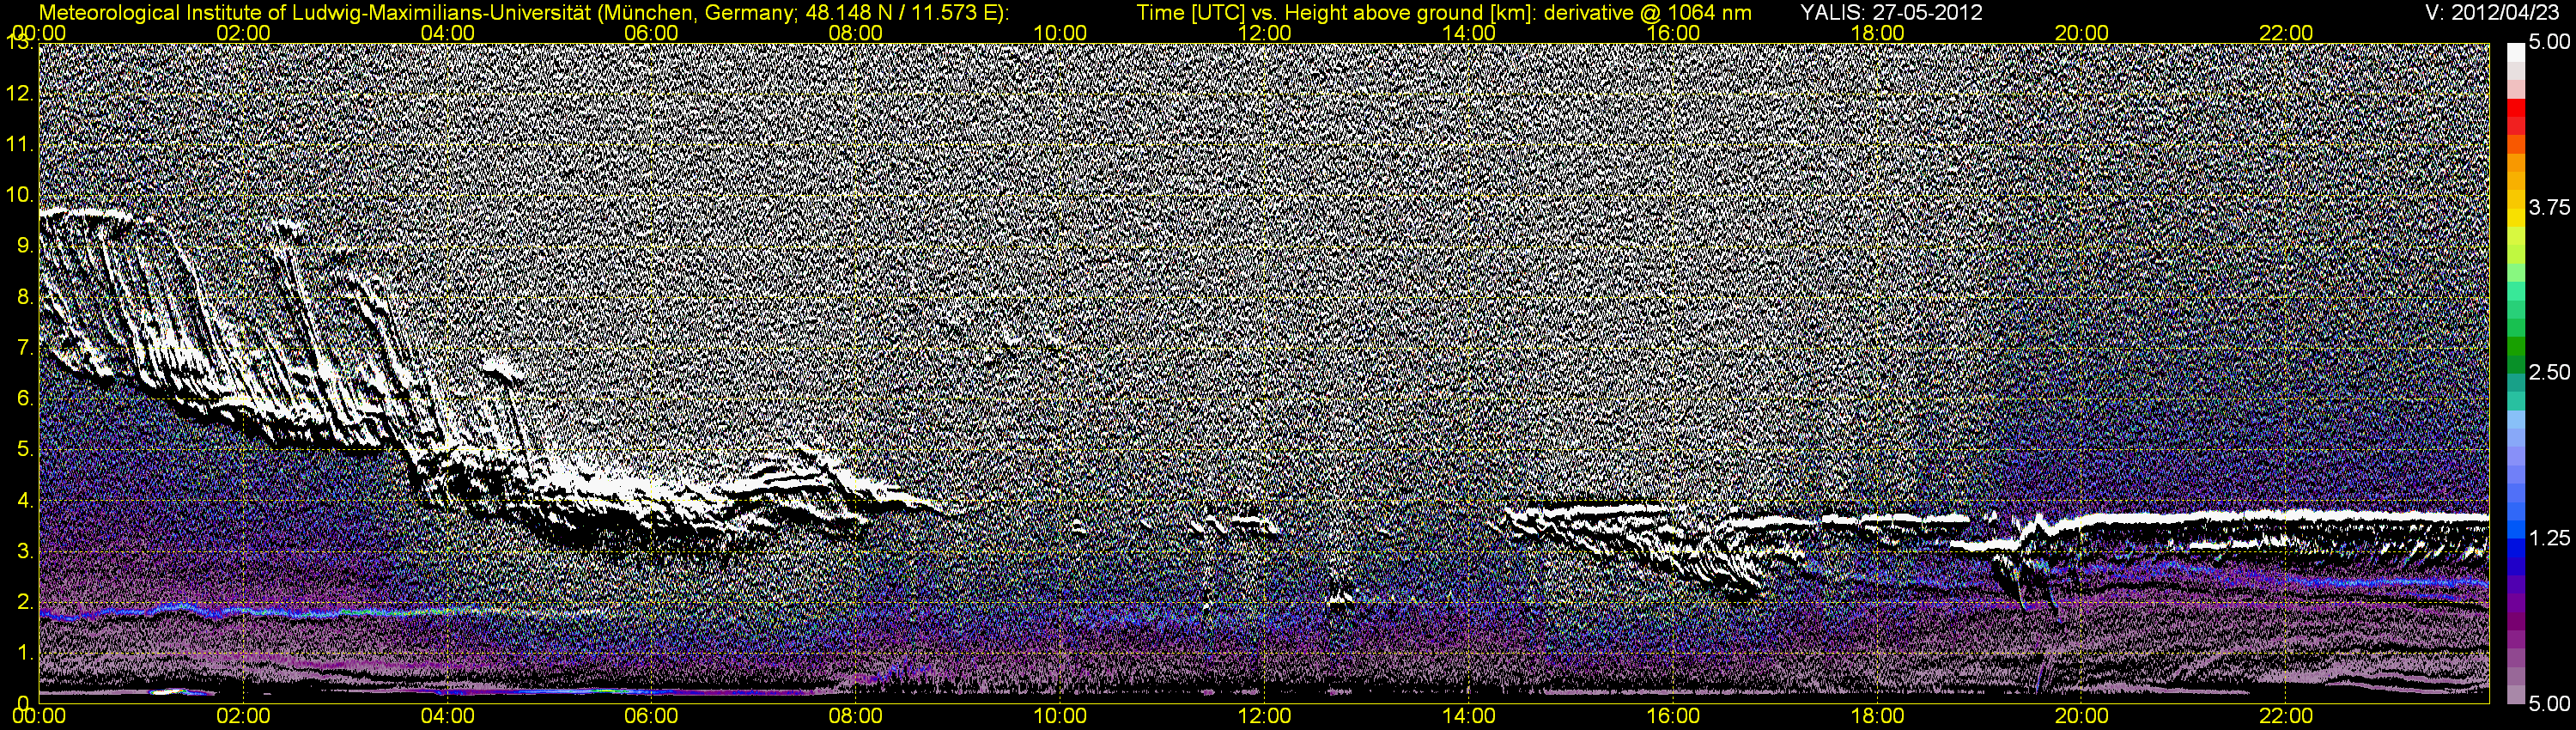The image size is (2576, 730).
Task: Click the '6.' km height axis label
Action: (26, 398)
